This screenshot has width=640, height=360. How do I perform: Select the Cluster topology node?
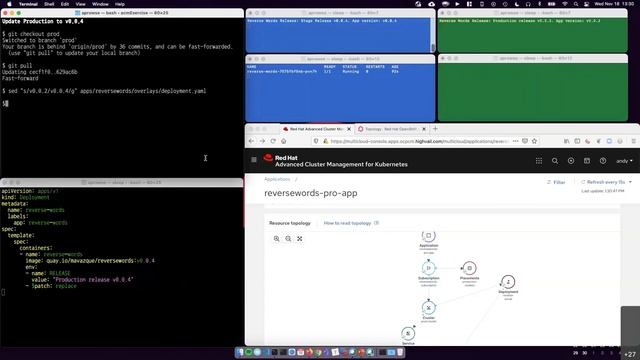click(x=429, y=307)
